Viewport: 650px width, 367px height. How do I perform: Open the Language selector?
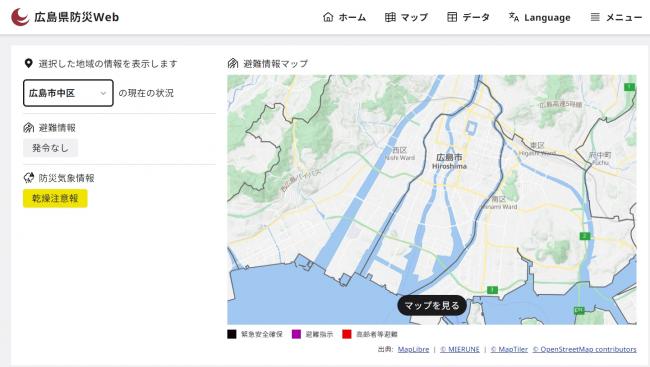click(539, 17)
